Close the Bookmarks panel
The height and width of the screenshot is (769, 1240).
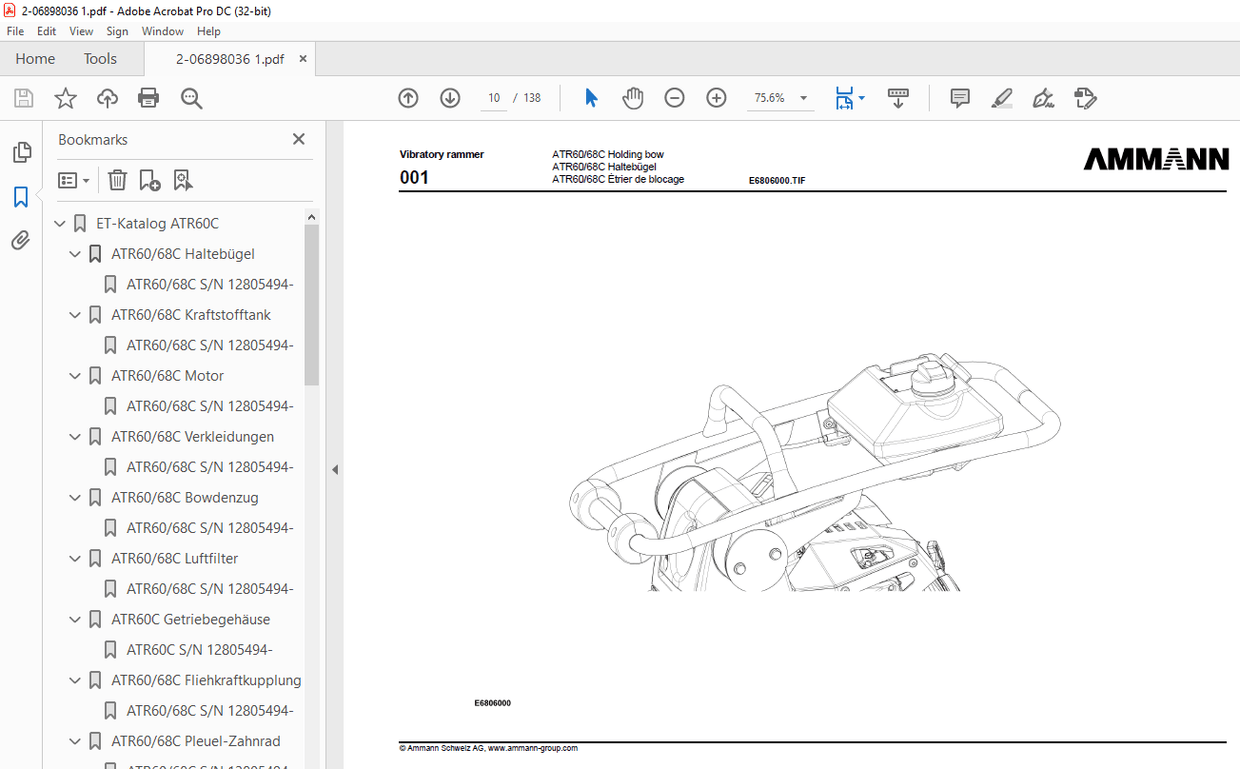[298, 139]
